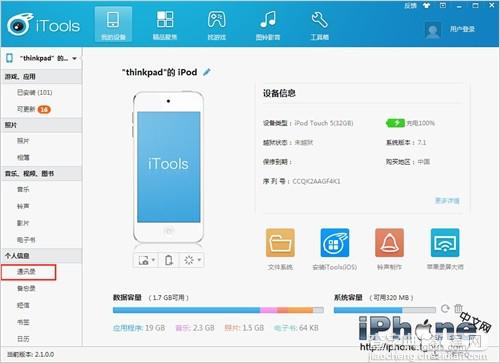Image resolution: width=500 pixels, height=363 pixels.
Task: Click the green battery charging indicator
Action: click(395, 123)
